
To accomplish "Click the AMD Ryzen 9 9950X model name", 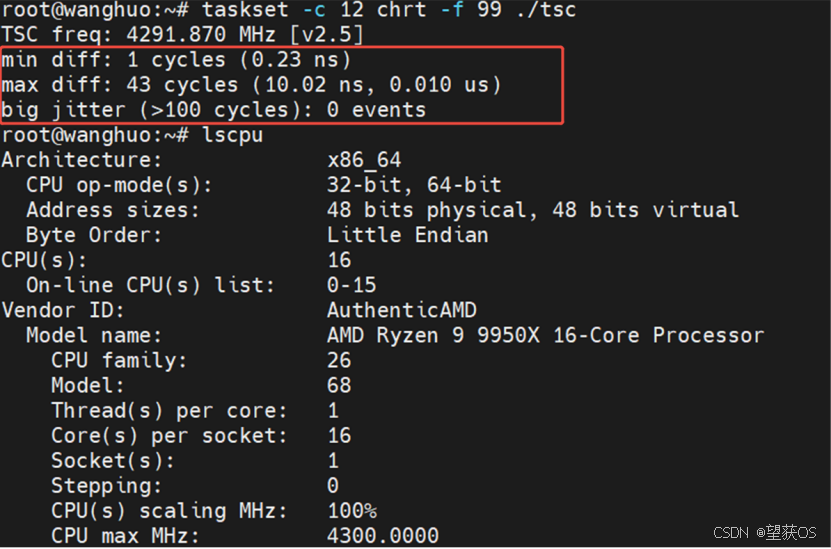I will (545, 335).
